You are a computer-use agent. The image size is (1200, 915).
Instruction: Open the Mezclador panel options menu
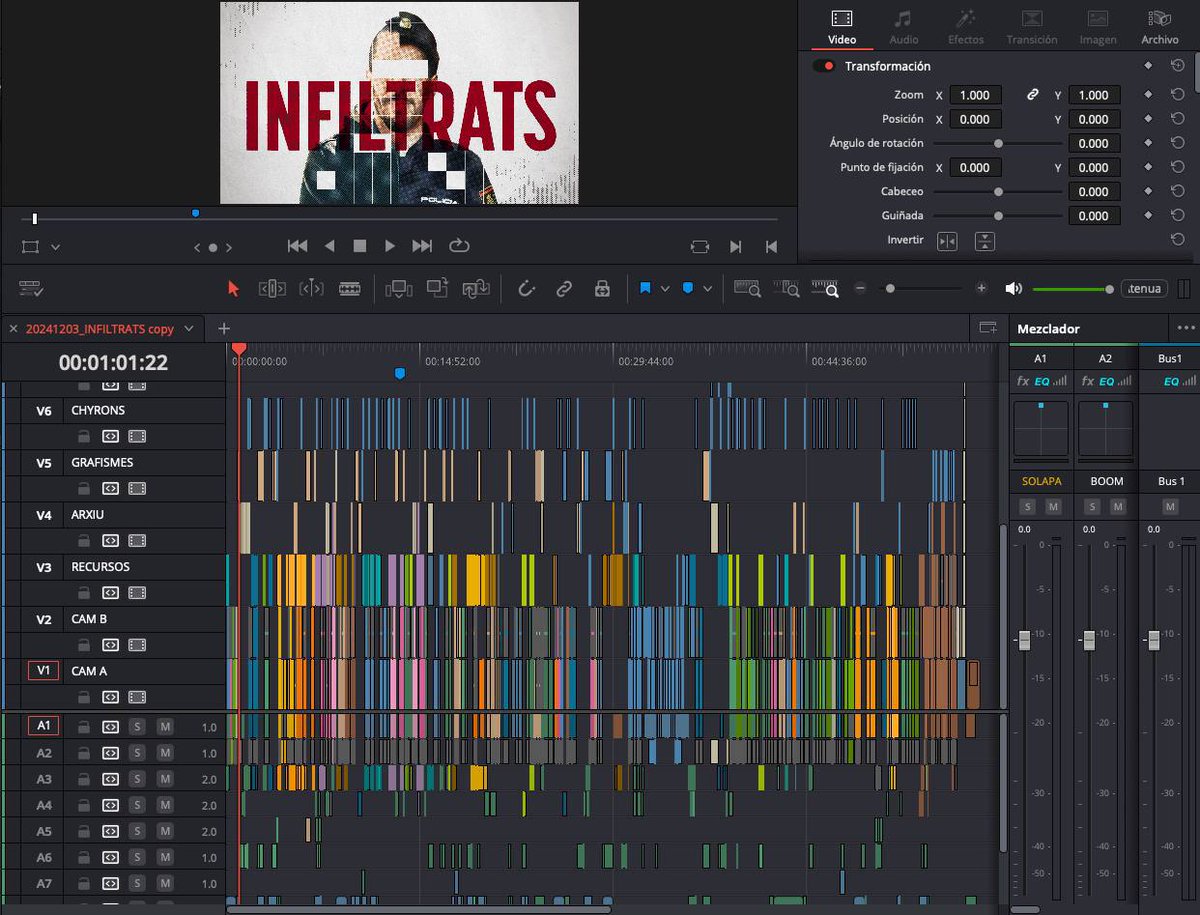(1186, 328)
